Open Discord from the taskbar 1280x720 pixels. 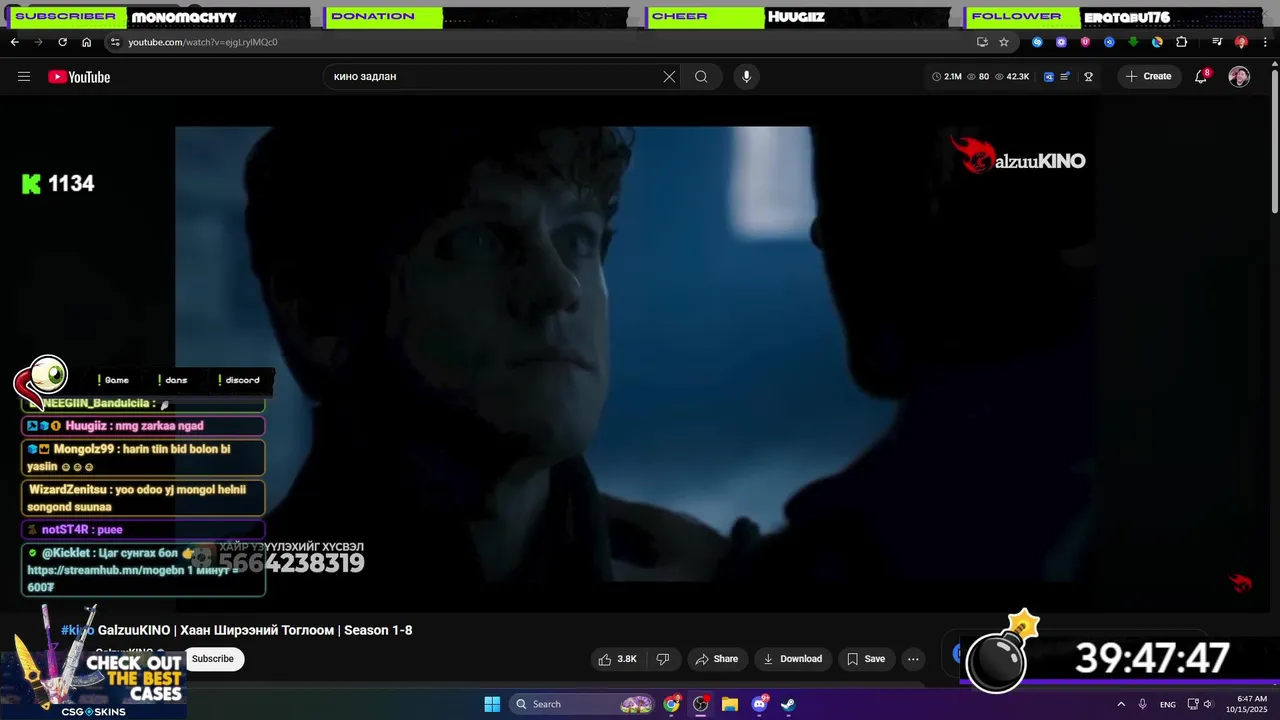tap(759, 704)
